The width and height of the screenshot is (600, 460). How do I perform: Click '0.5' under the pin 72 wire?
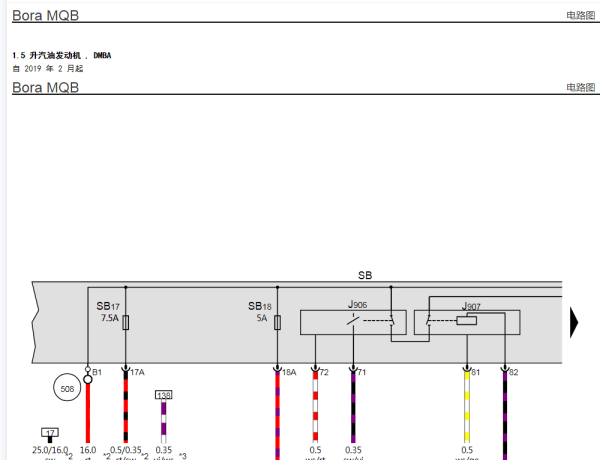click(x=315, y=450)
